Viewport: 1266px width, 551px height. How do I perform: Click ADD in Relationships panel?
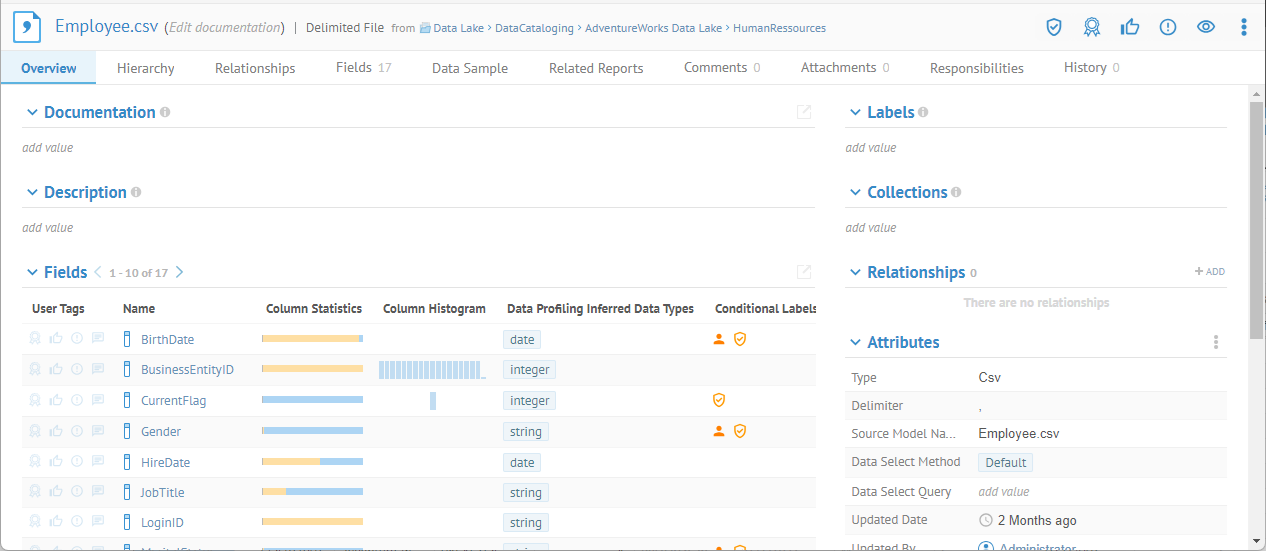[1209, 272]
